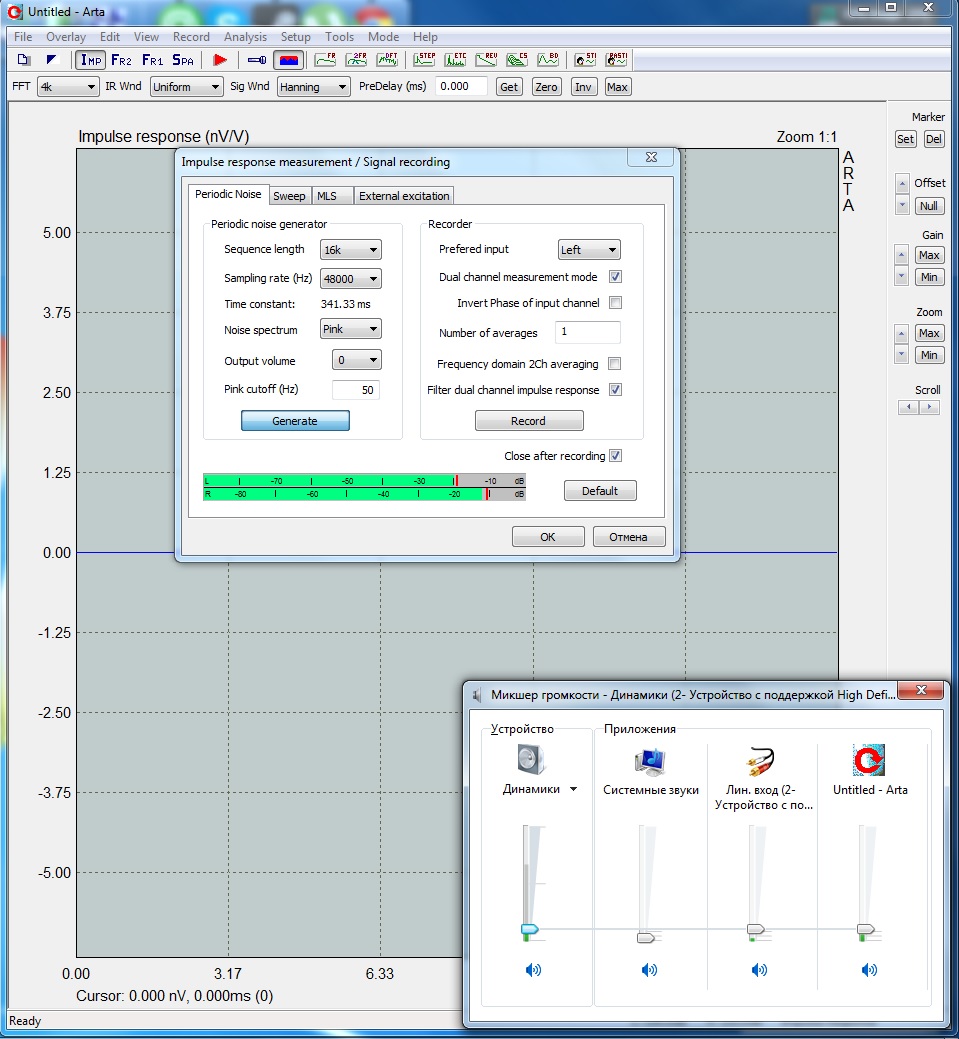This screenshot has height=1039, width=959.
Task: Open the Setup menu
Action: 295,37
